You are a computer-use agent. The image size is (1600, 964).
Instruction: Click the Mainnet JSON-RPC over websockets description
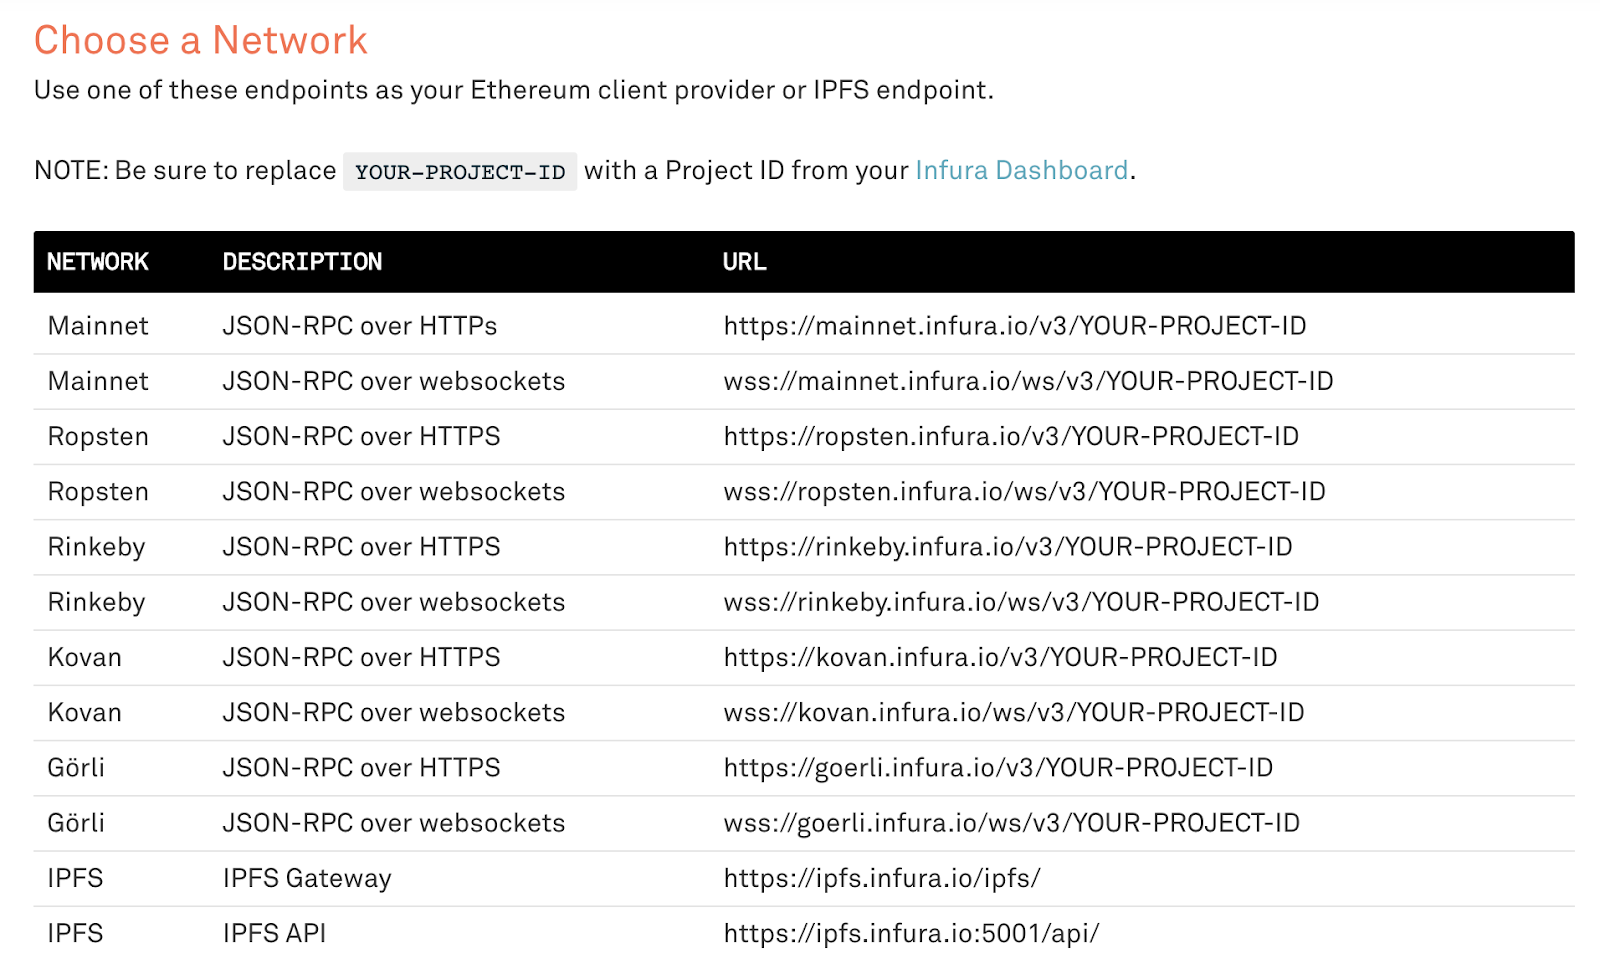[x=394, y=381]
